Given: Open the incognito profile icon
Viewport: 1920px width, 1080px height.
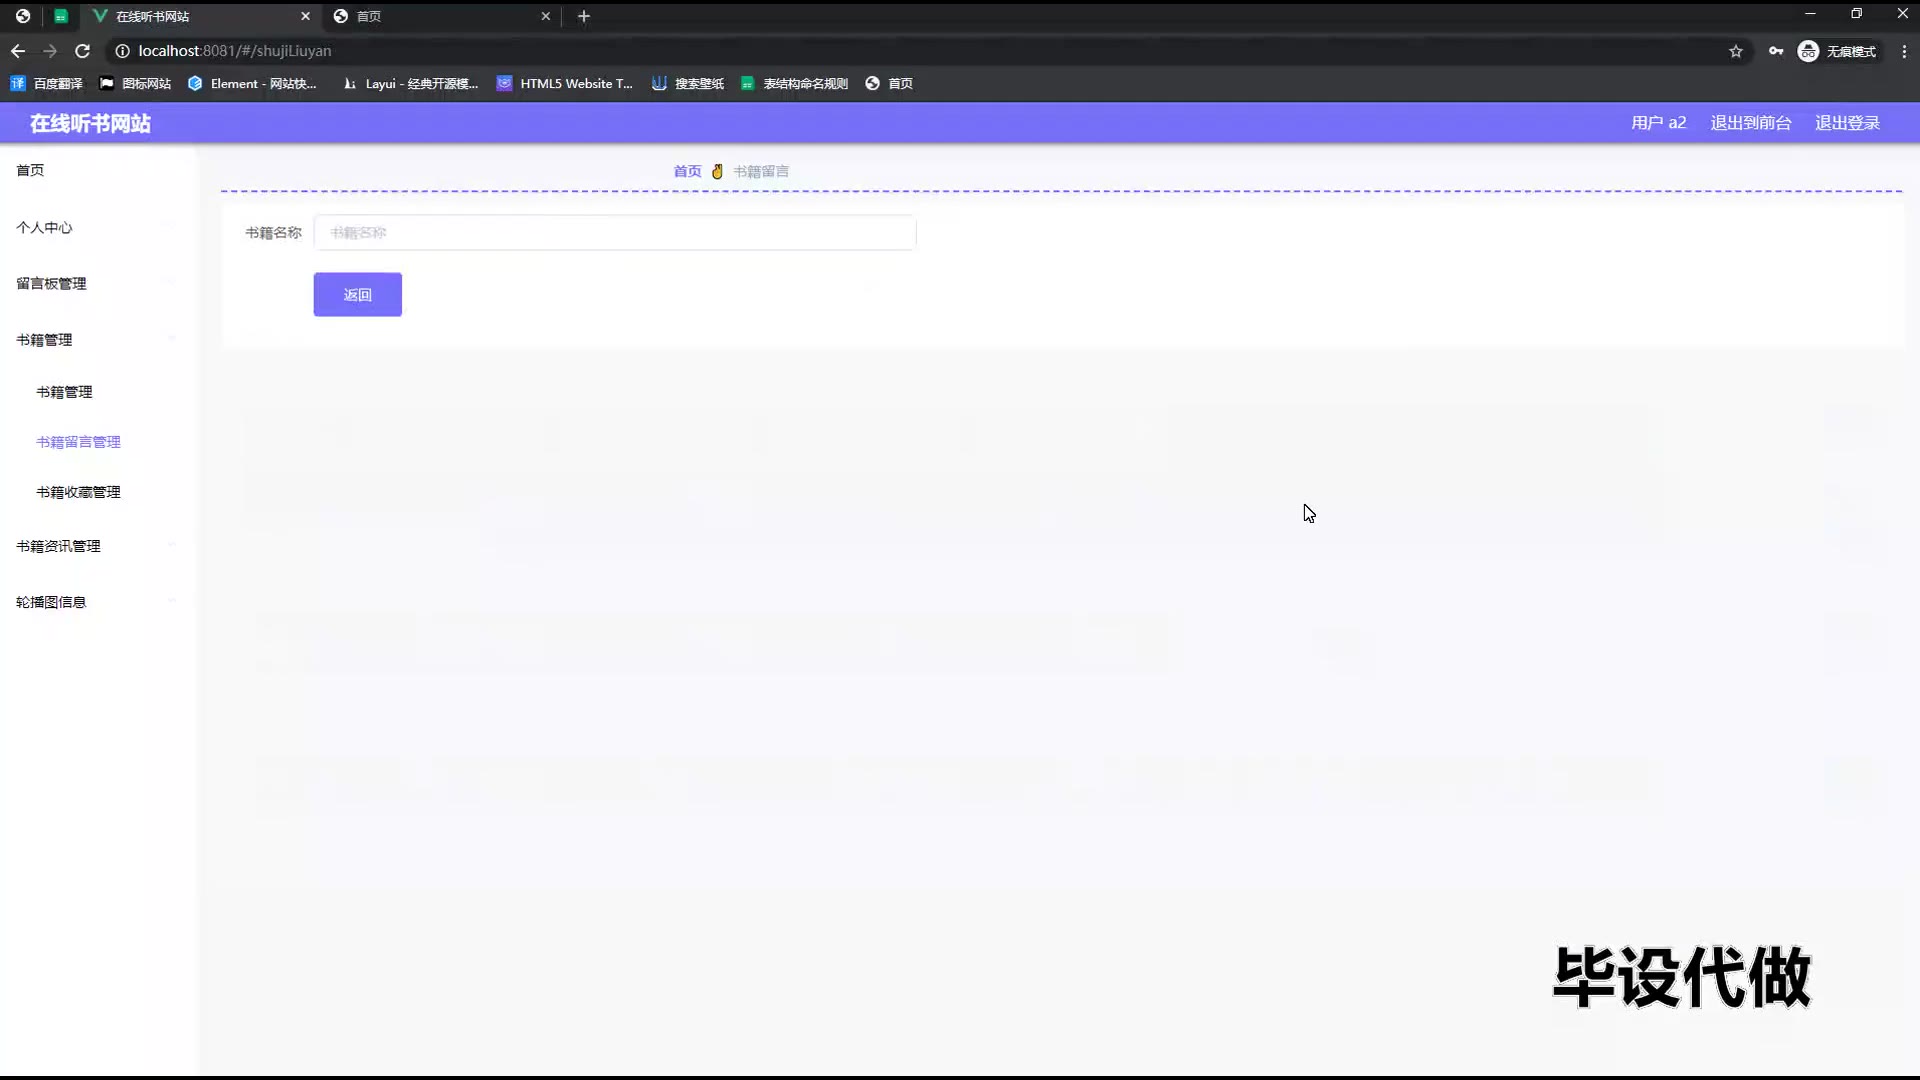Looking at the screenshot, I should coord(1808,51).
